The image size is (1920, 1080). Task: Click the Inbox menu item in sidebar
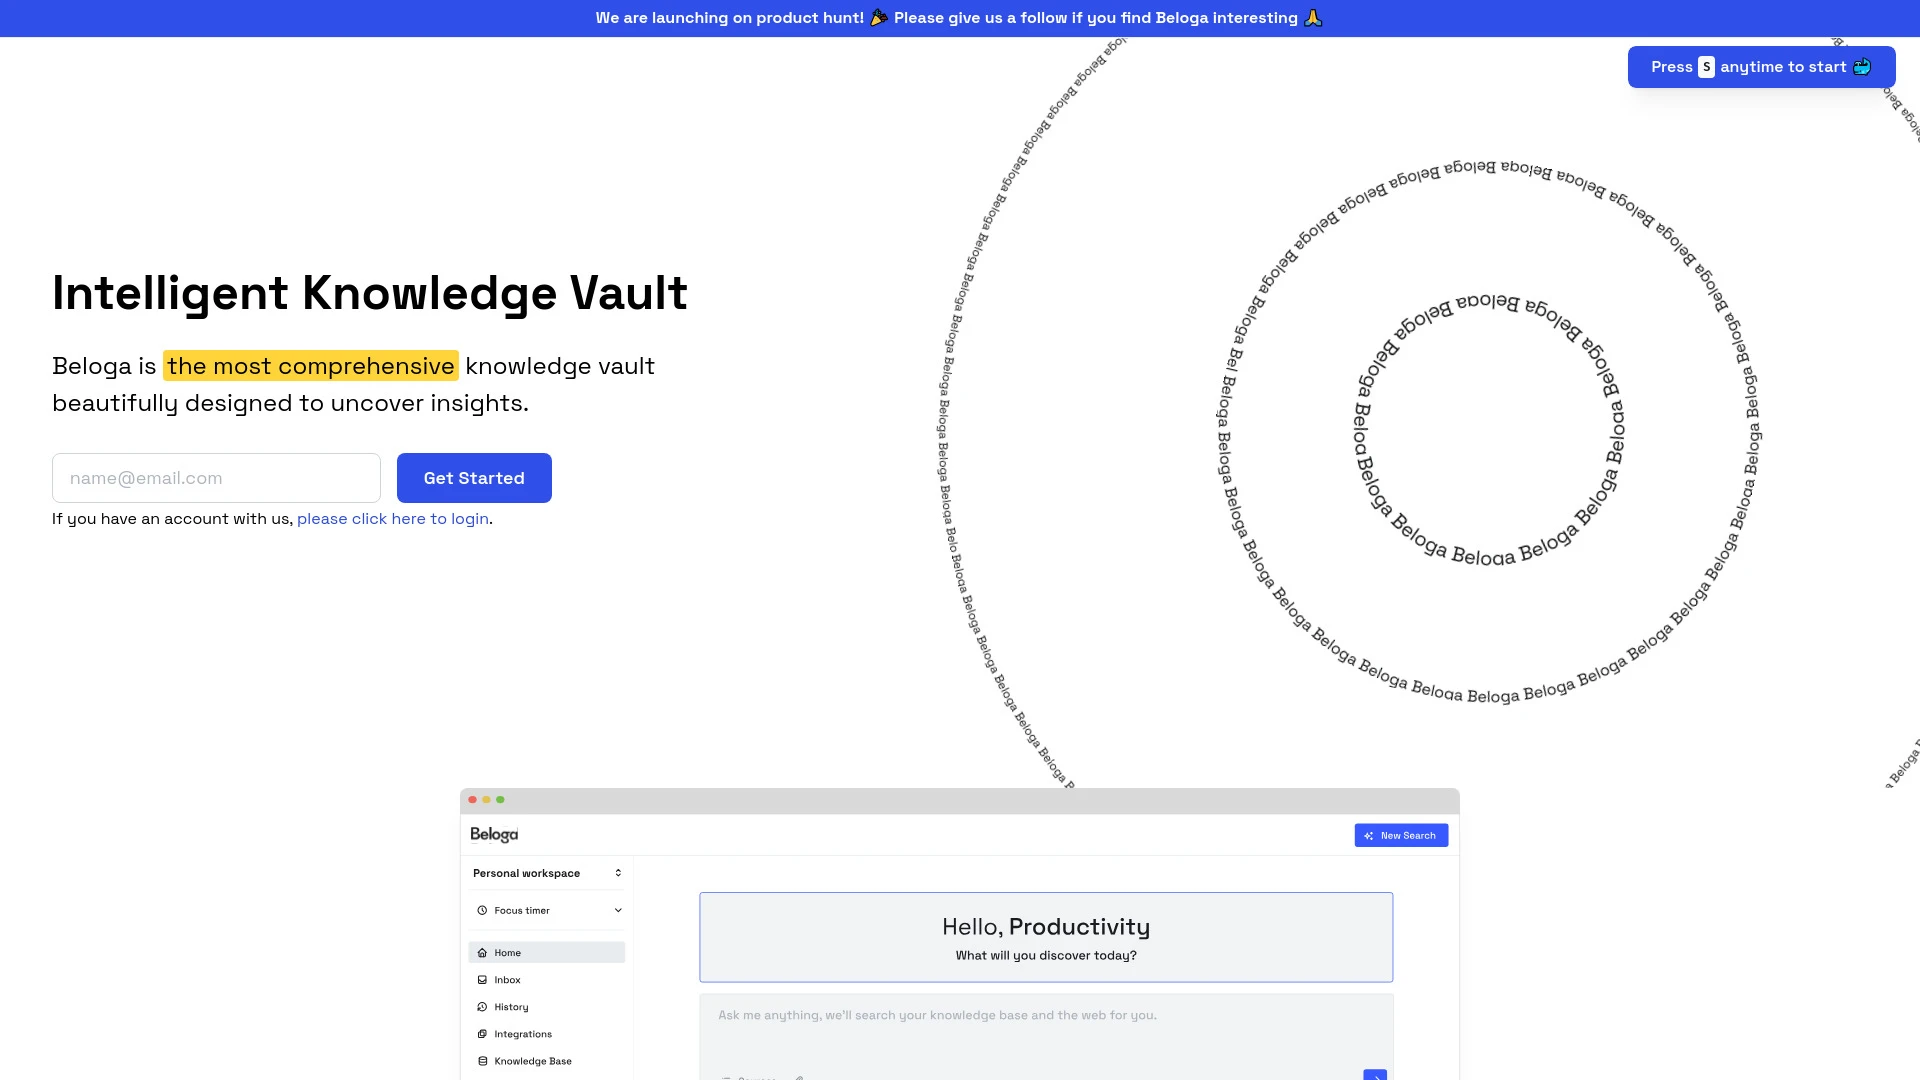point(506,980)
